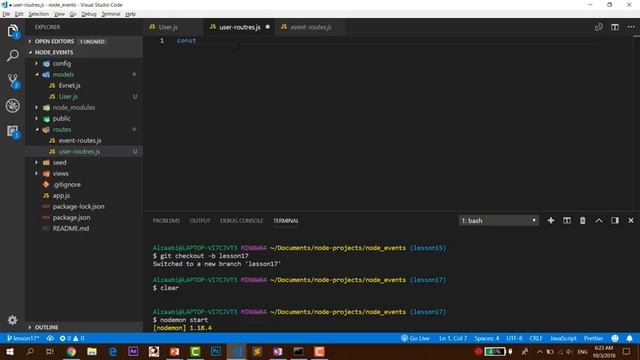Image resolution: width=640 pixels, height=360 pixels.
Task: Open the Selection menu
Action: (x=38, y=14)
